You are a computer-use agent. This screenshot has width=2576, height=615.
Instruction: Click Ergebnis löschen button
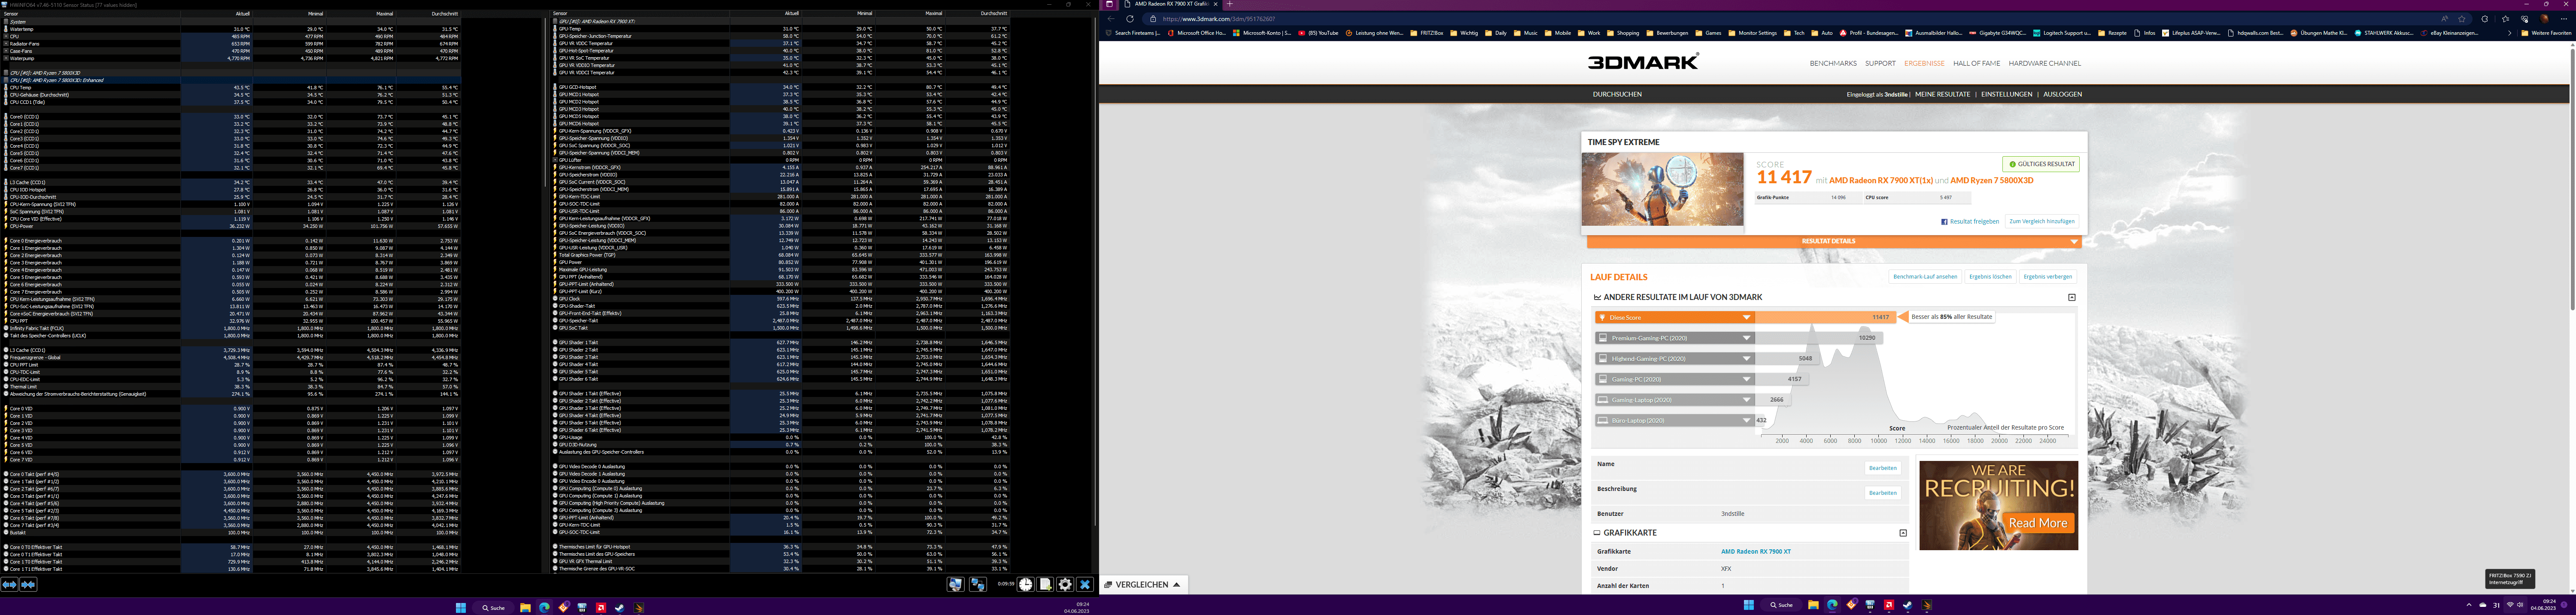pos(1990,276)
